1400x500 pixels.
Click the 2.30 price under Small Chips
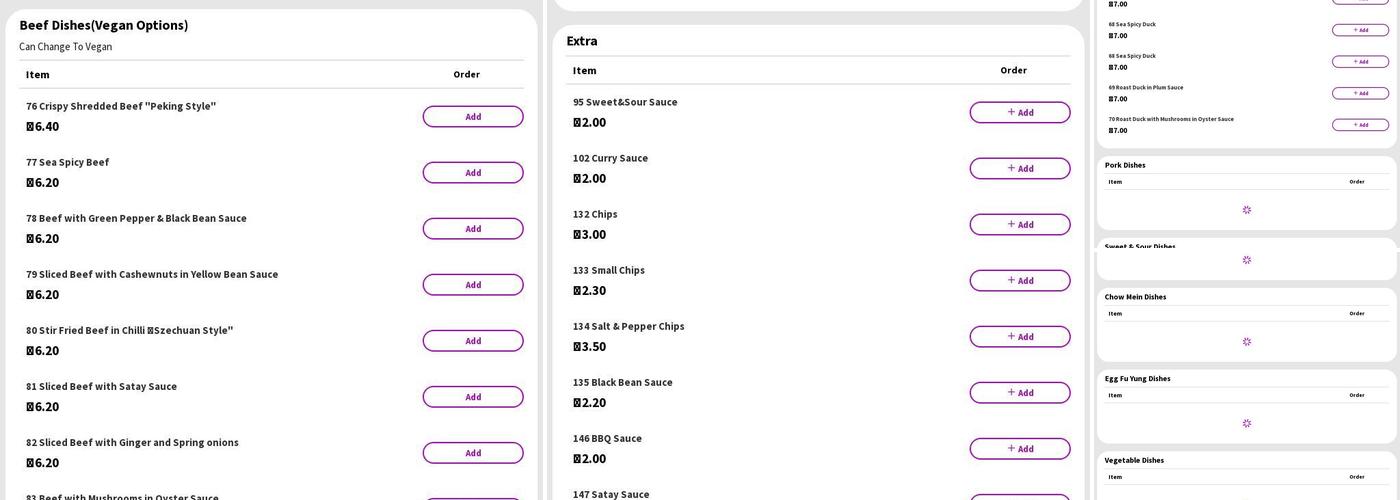click(x=590, y=290)
